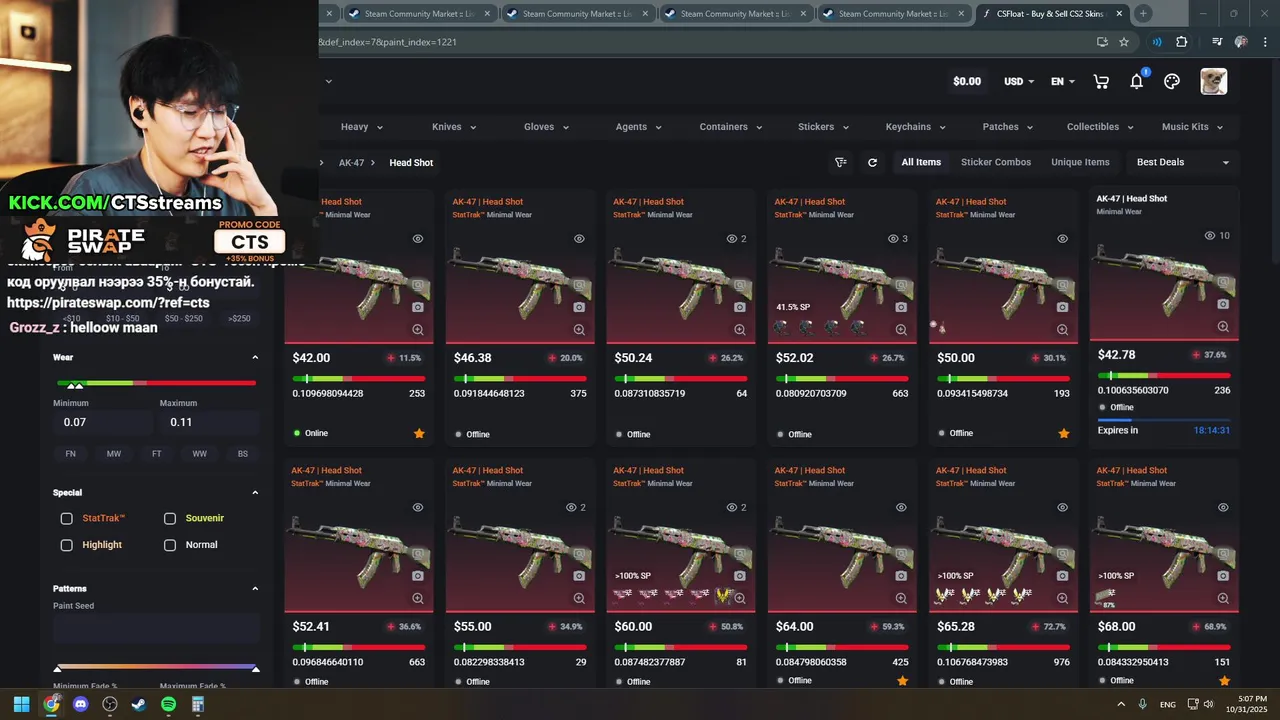This screenshot has height=720, width=1280.
Task: Click the $0.00 account balance
Action: pos(967,82)
